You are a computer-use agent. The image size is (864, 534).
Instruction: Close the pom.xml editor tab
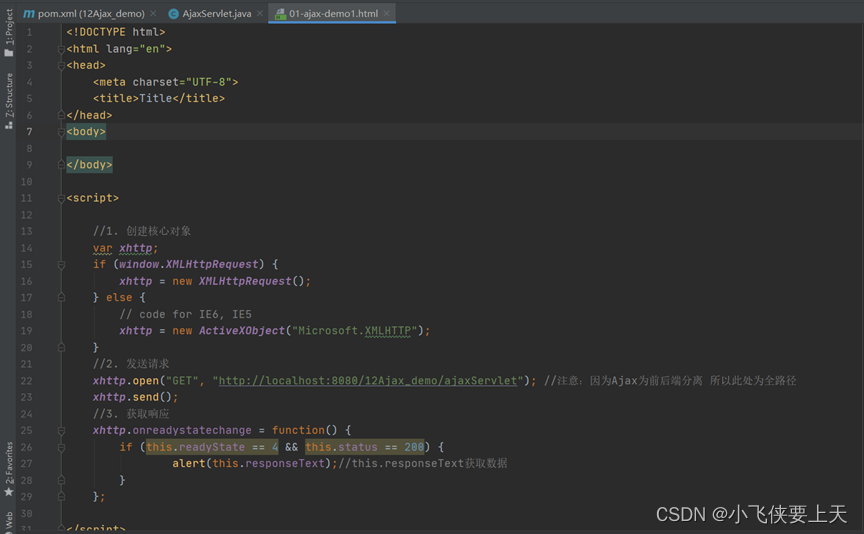[x=153, y=14]
